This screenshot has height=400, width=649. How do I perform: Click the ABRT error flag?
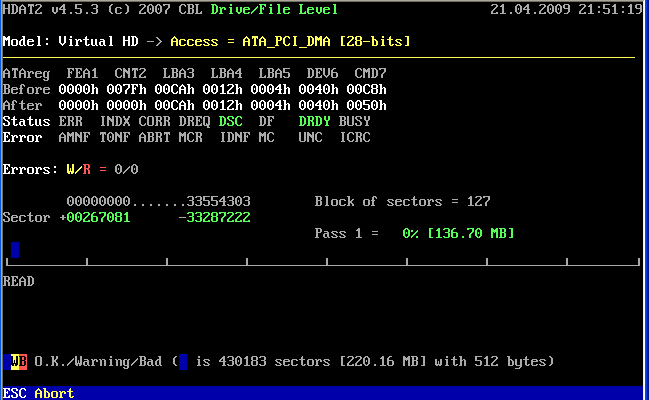(154, 137)
